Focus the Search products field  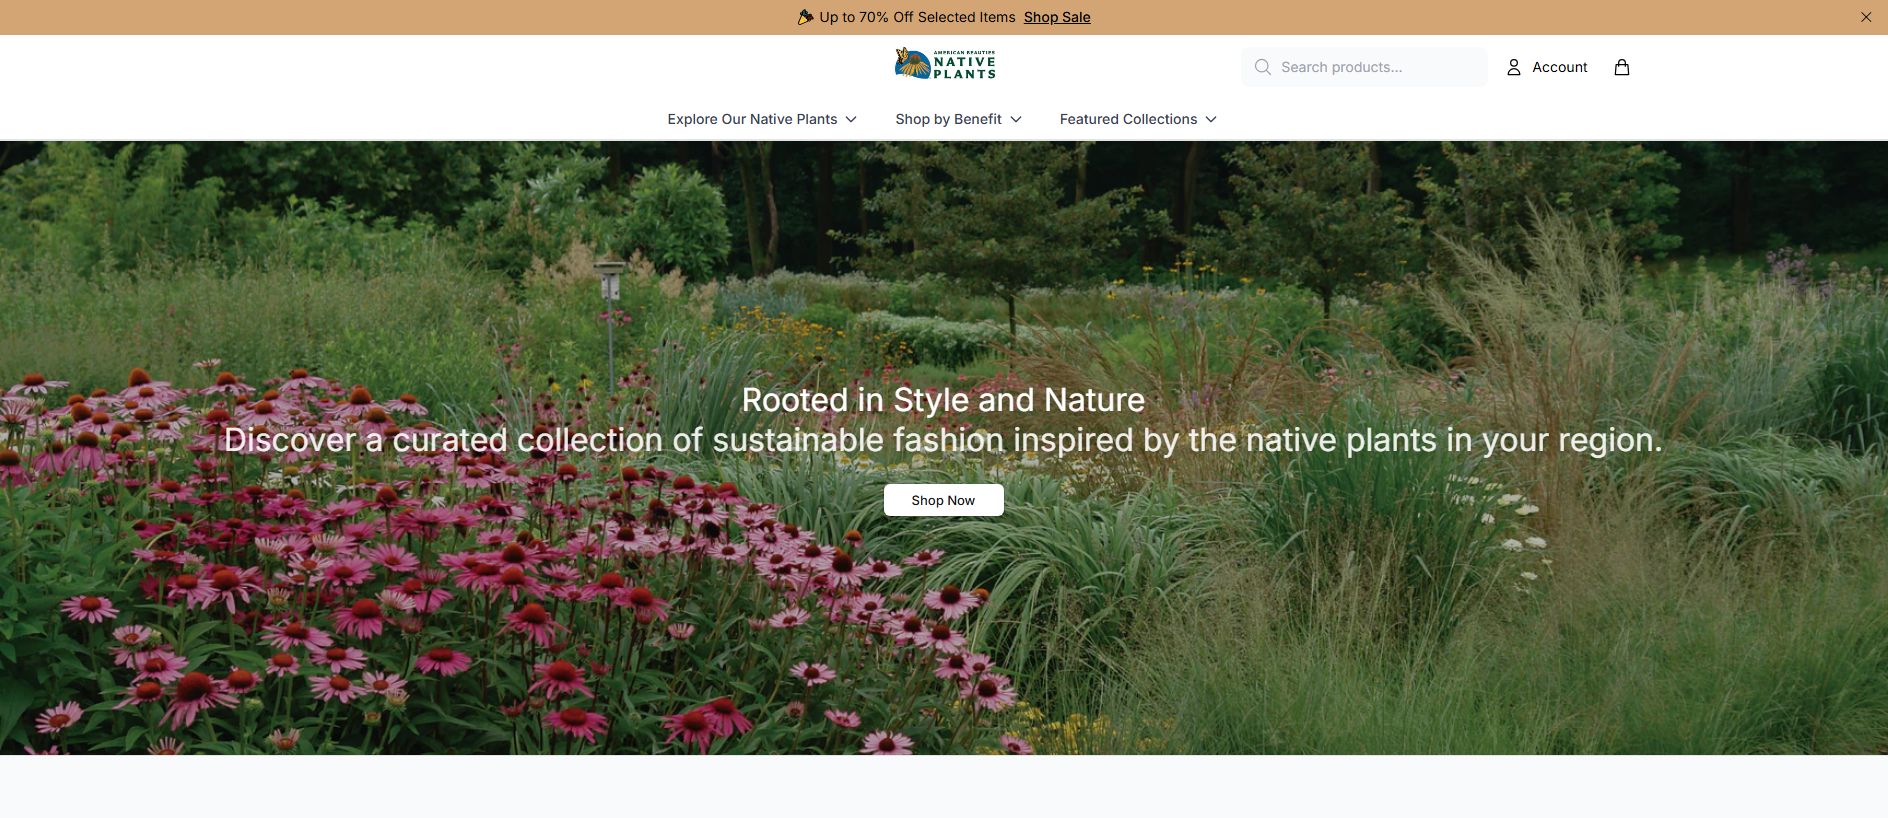(x=1364, y=67)
